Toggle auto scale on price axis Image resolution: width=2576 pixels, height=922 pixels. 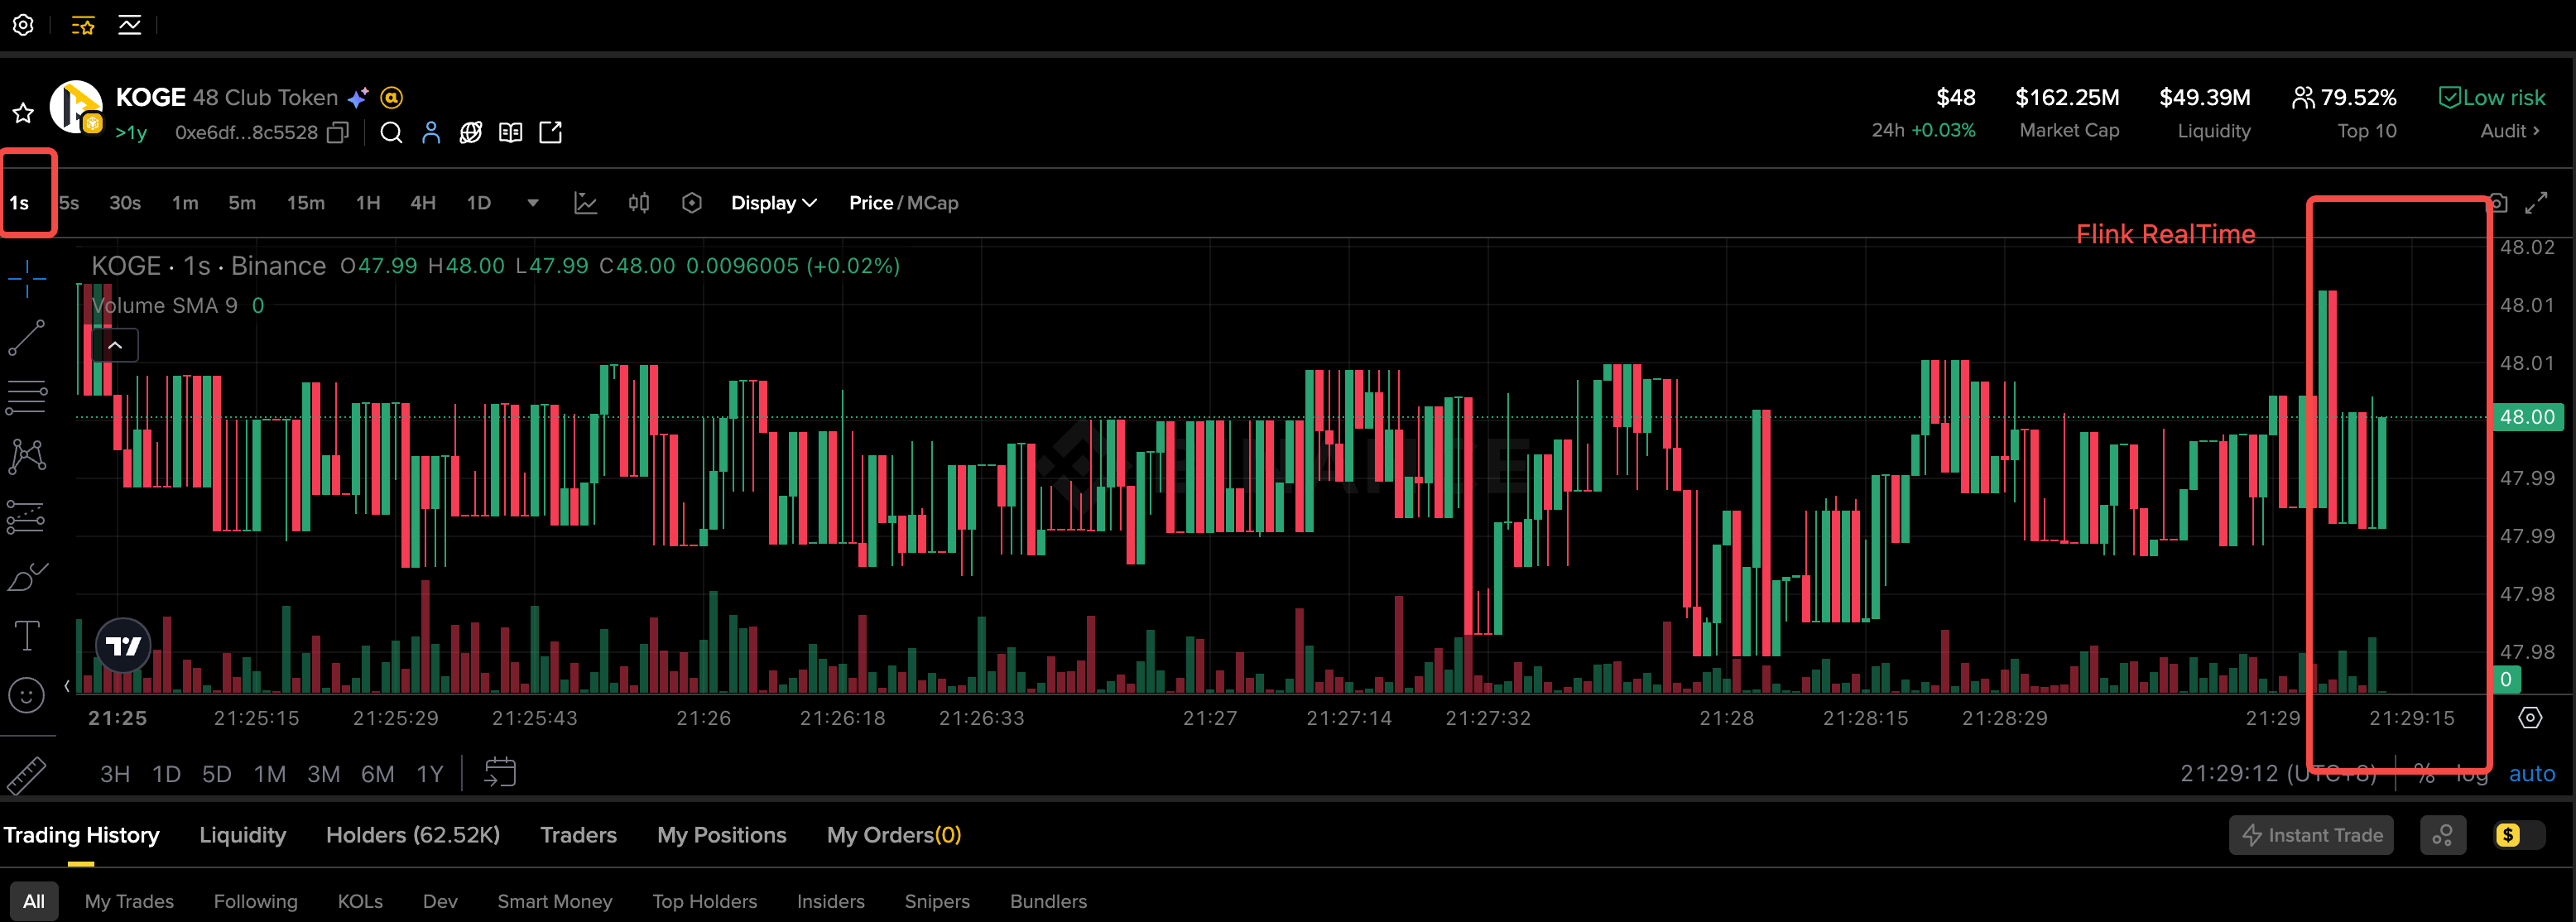point(2531,774)
